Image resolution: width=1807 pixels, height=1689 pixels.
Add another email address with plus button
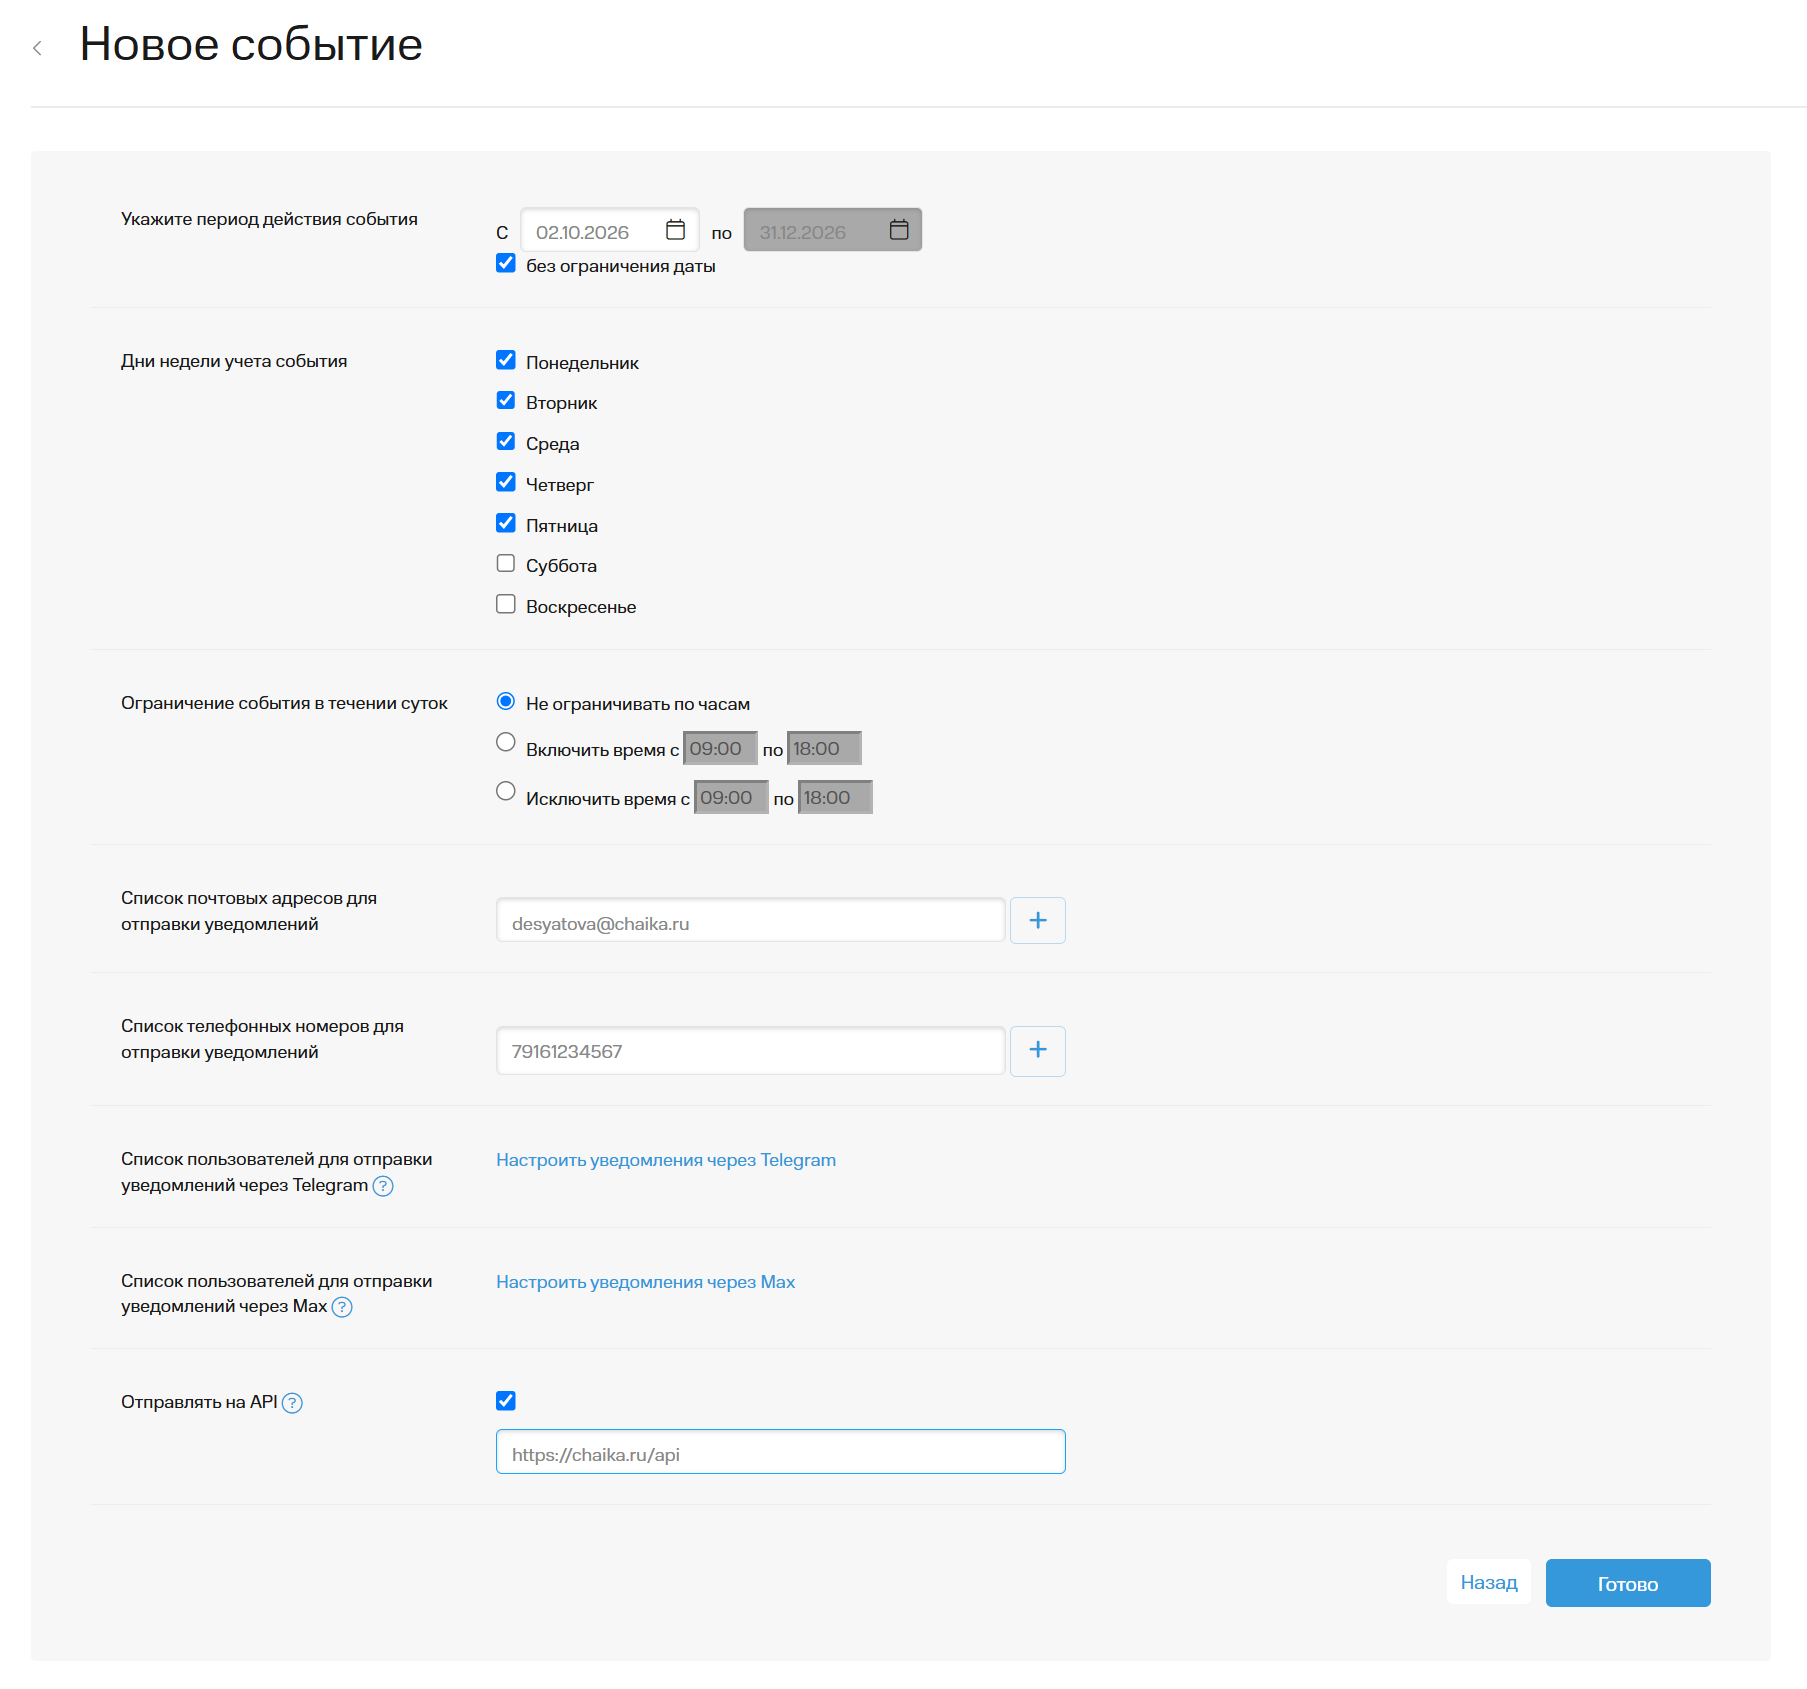click(x=1037, y=920)
